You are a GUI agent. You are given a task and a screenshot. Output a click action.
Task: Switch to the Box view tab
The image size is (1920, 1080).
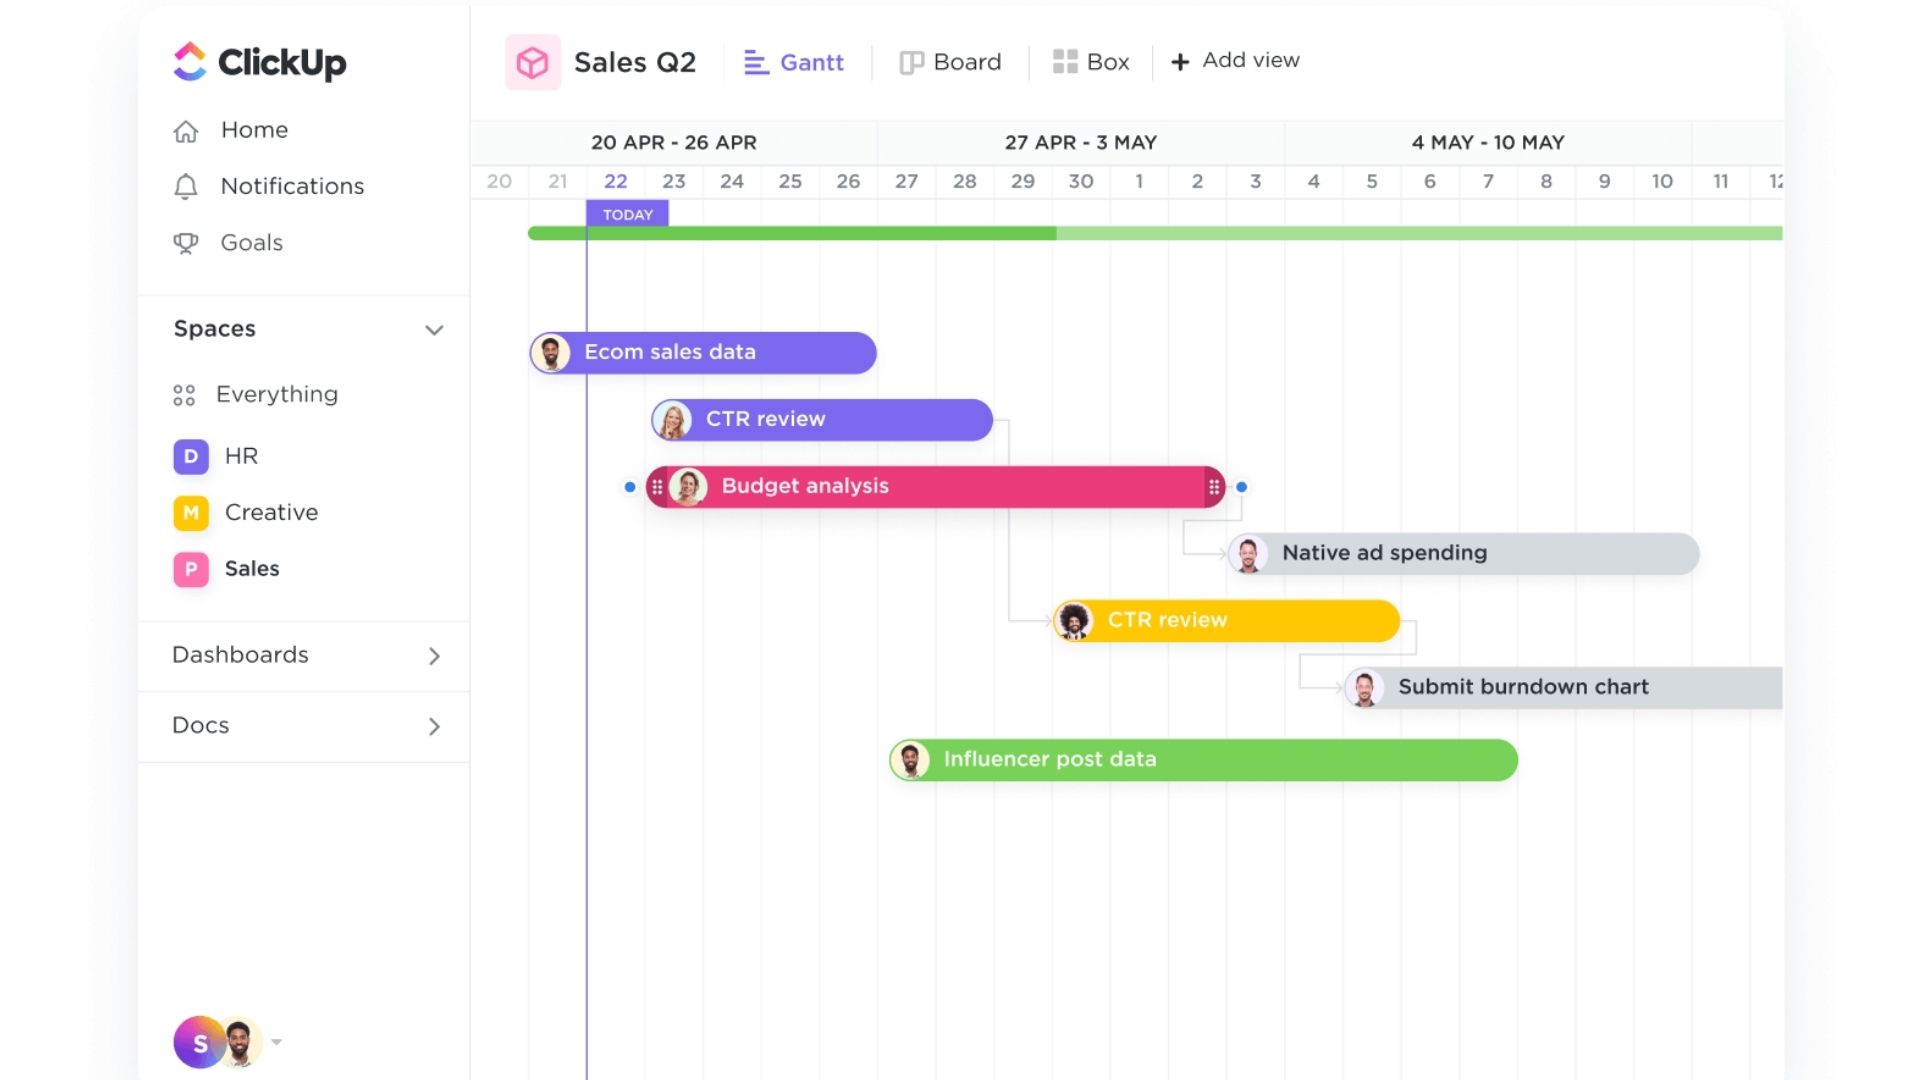pos(1091,62)
